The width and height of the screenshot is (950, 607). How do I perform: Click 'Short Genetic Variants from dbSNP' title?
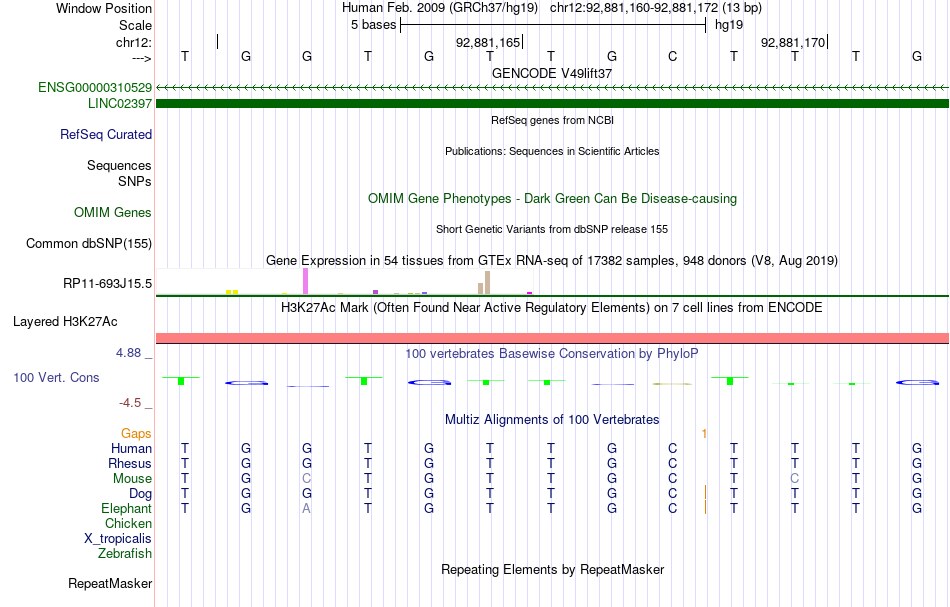point(552,229)
